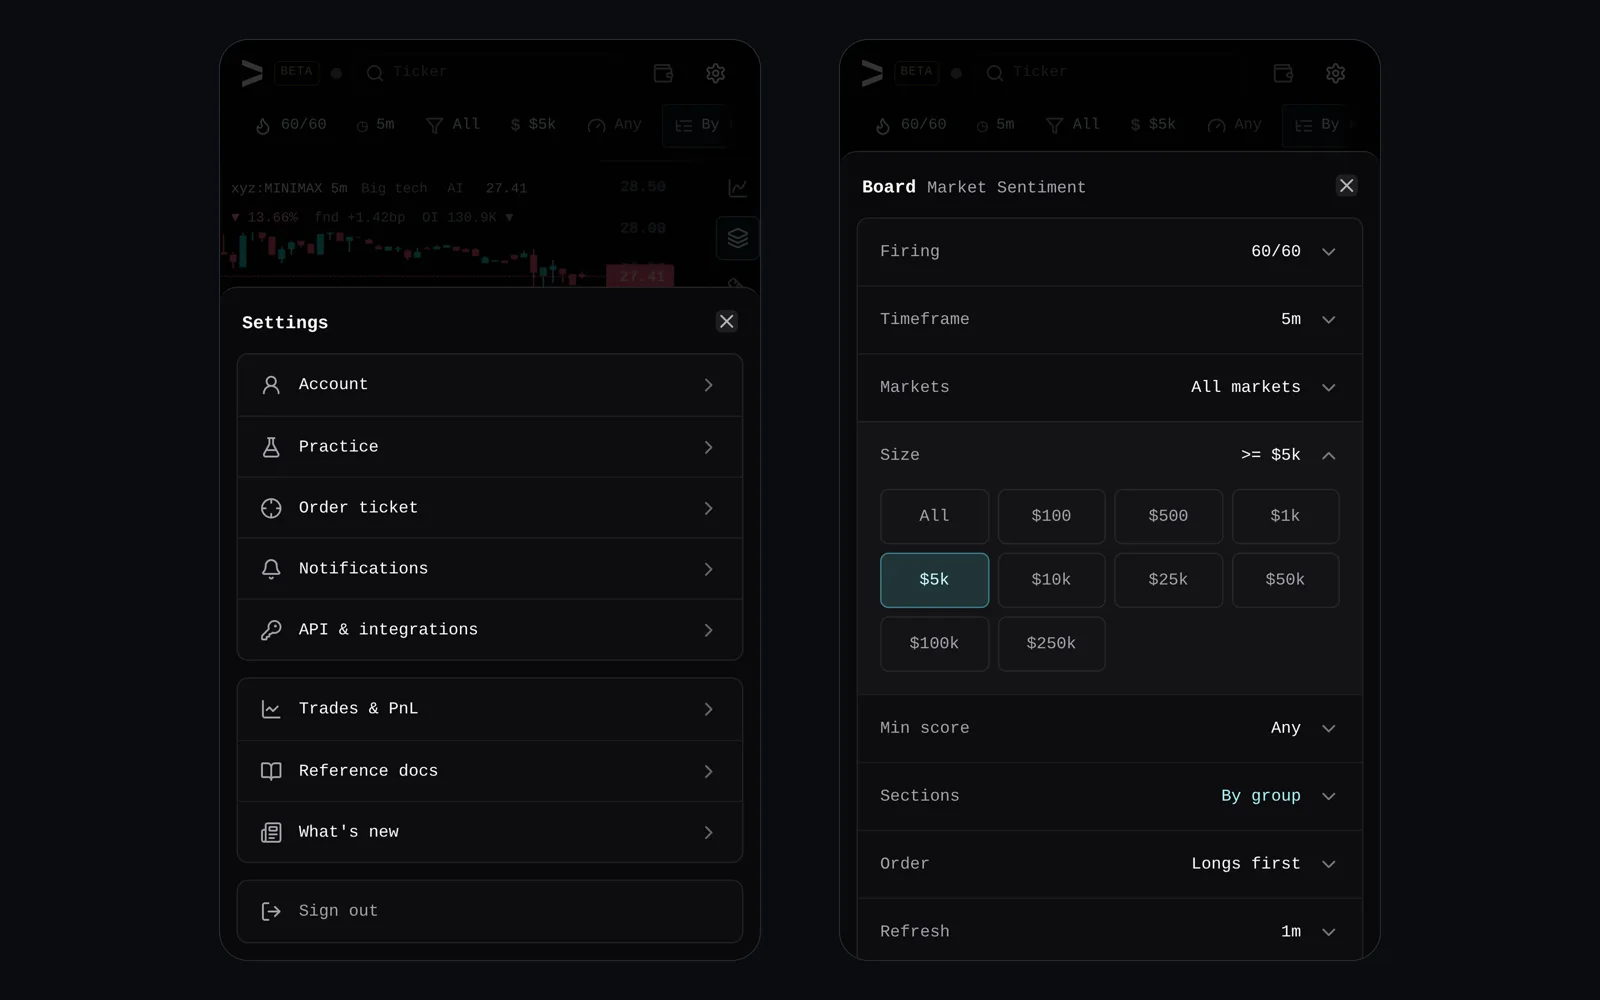
Task: Select the $500 size option
Action: click(1168, 516)
